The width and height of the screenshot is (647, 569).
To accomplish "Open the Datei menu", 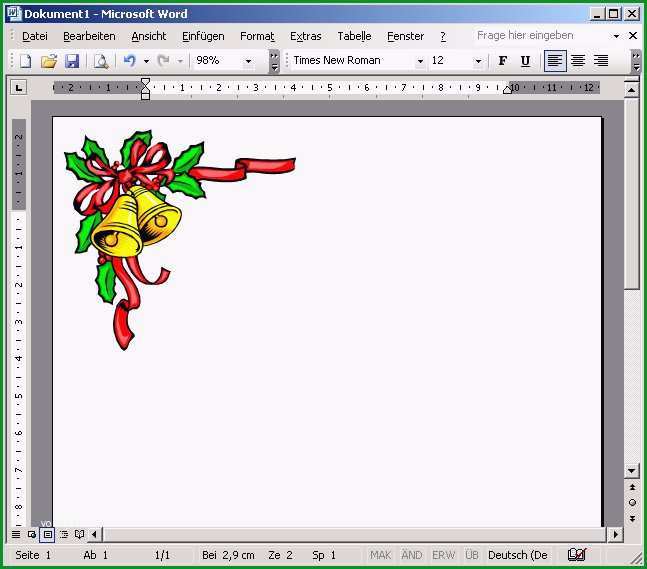I will pos(35,36).
